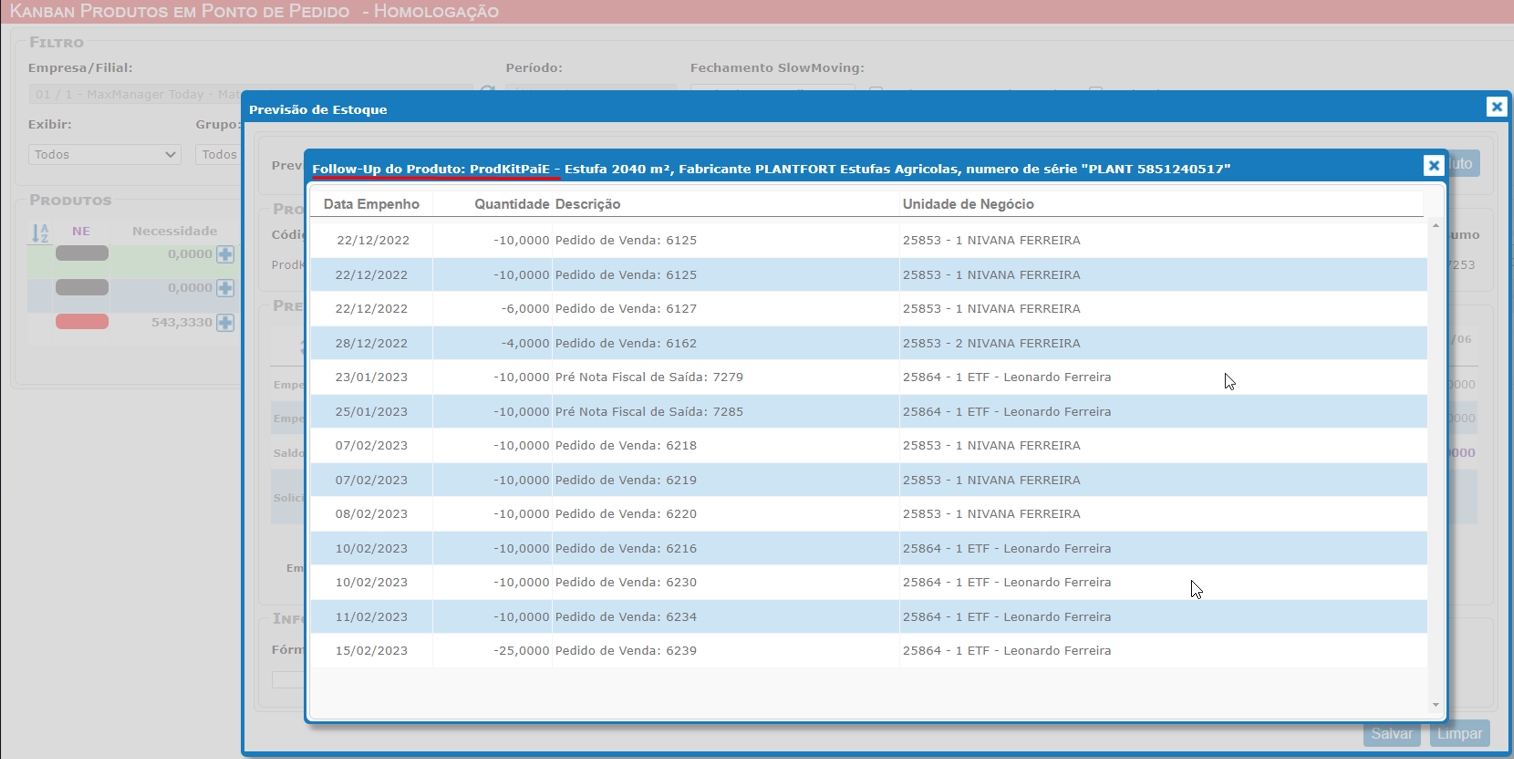Click the date 11/02/2023
The height and width of the screenshot is (759, 1514).
coord(372,617)
